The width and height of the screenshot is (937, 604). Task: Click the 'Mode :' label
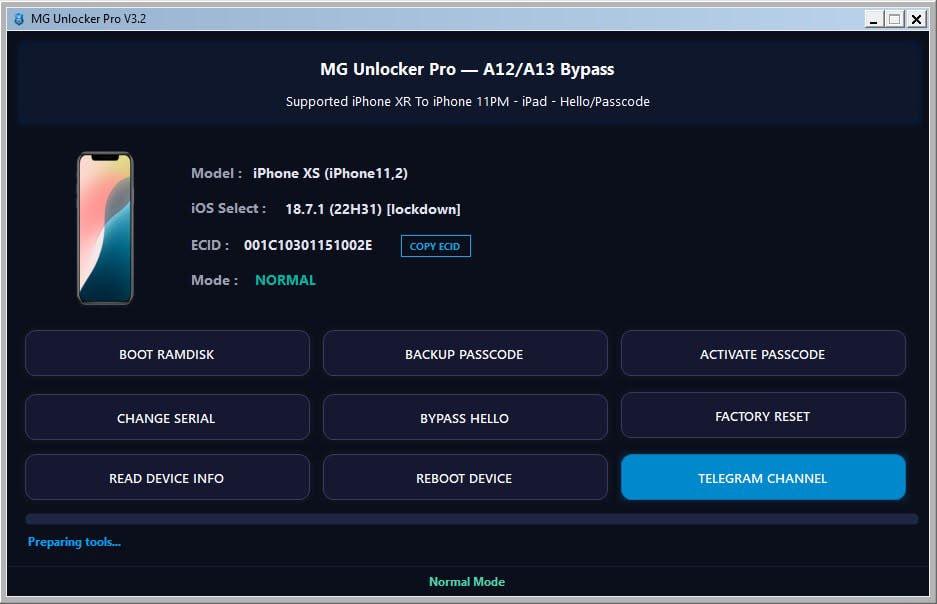coord(215,280)
